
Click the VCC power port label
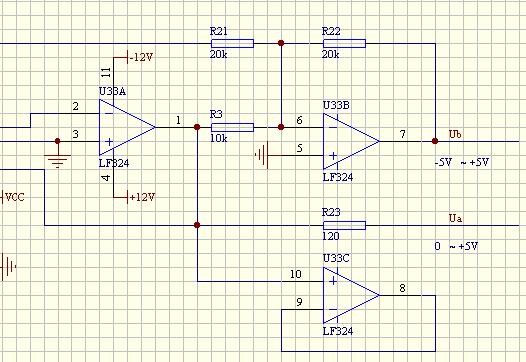click(x=14, y=197)
